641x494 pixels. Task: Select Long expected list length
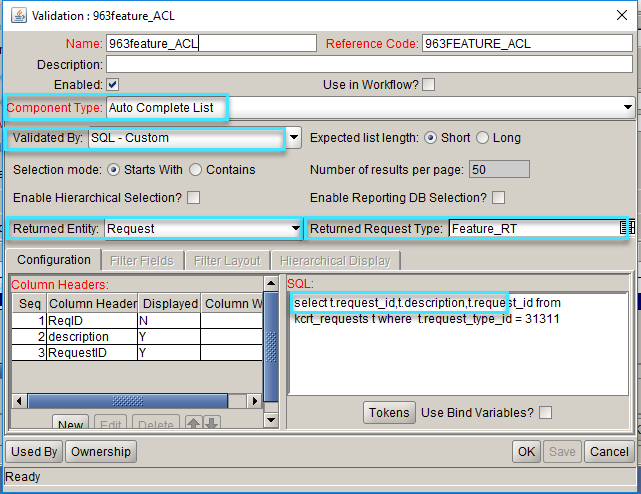pyautogui.click(x=482, y=138)
